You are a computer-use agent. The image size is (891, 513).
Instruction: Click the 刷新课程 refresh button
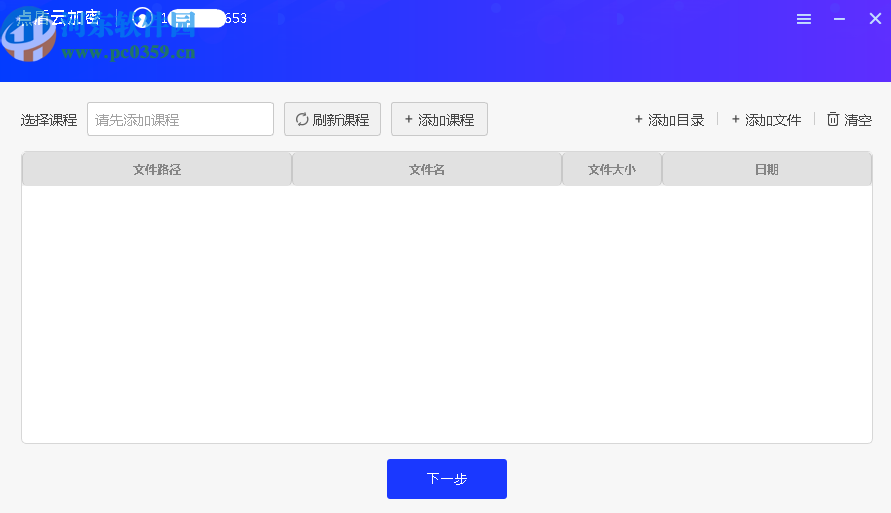coord(332,119)
